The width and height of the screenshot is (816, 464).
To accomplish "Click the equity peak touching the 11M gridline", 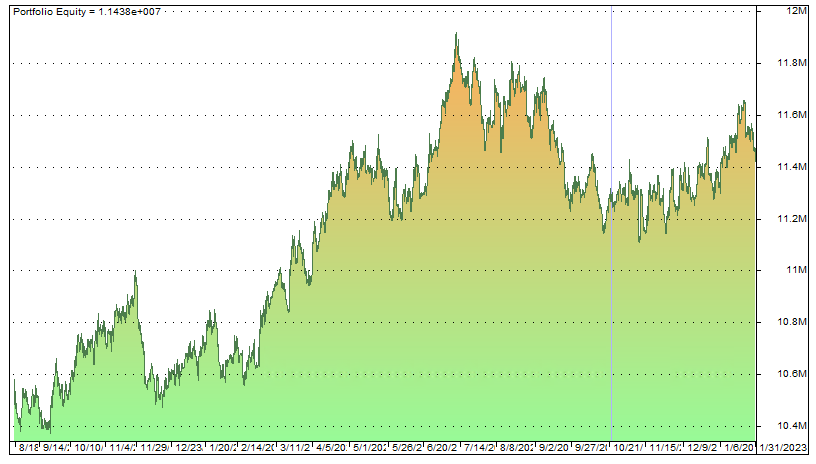I will (135, 272).
